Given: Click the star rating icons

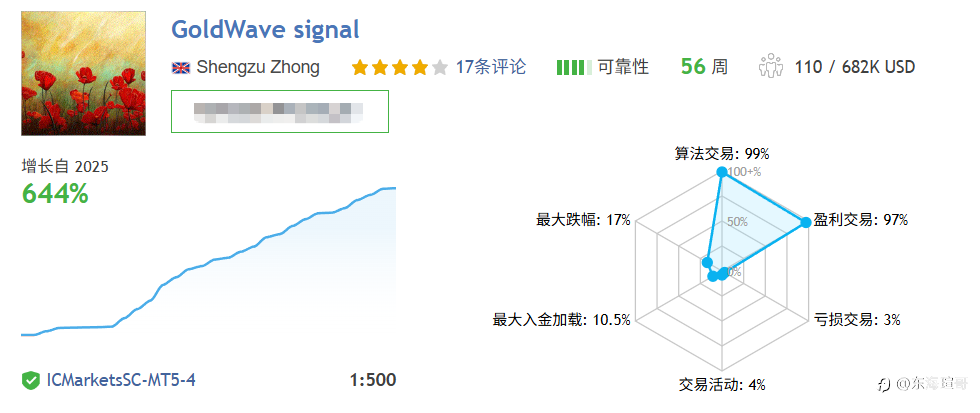Looking at the screenshot, I should point(400,67).
